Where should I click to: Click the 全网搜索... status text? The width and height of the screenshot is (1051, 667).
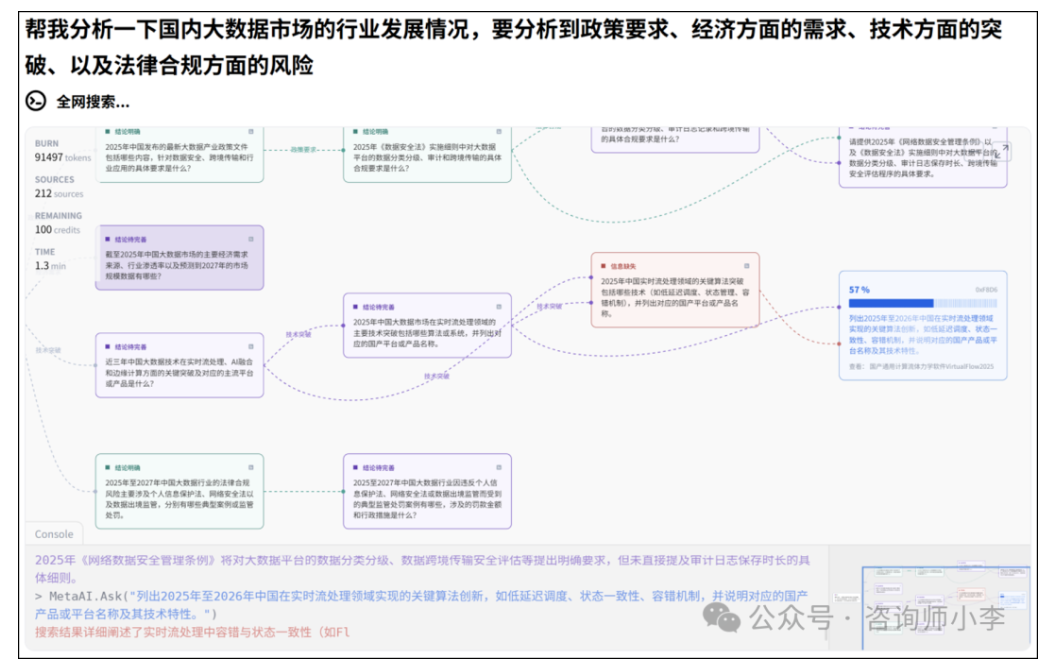[x=92, y=102]
